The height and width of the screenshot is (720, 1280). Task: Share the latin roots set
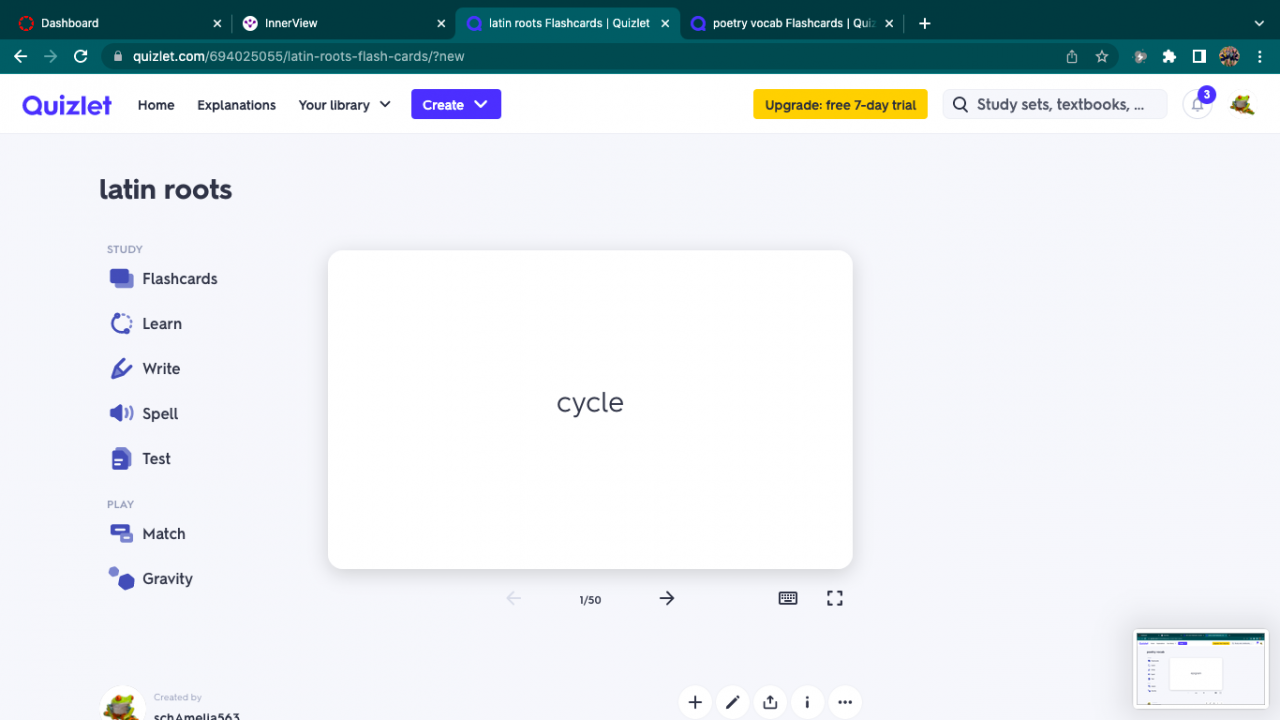tap(770, 702)
